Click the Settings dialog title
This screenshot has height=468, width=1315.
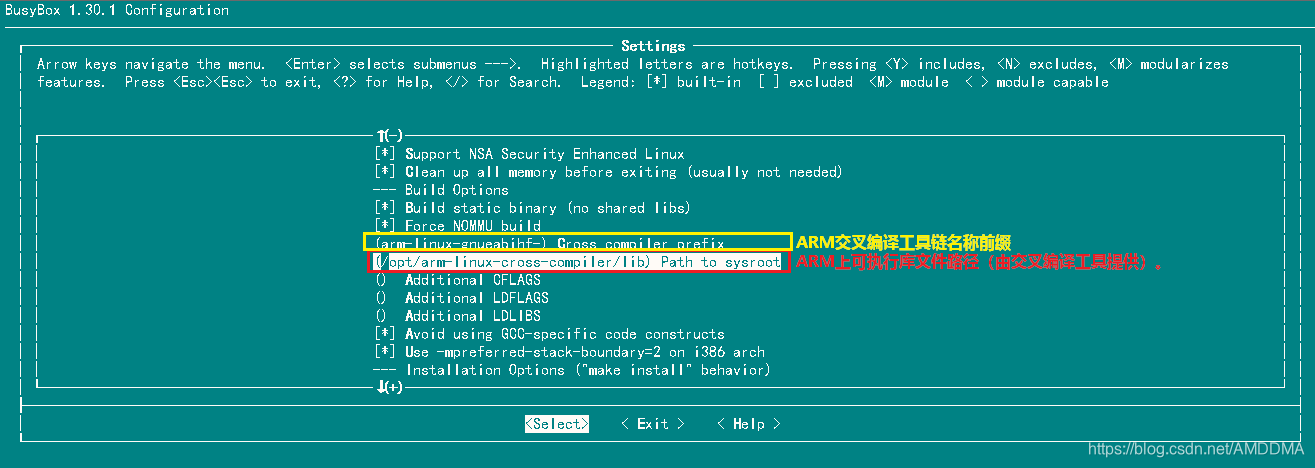[653, 46]
